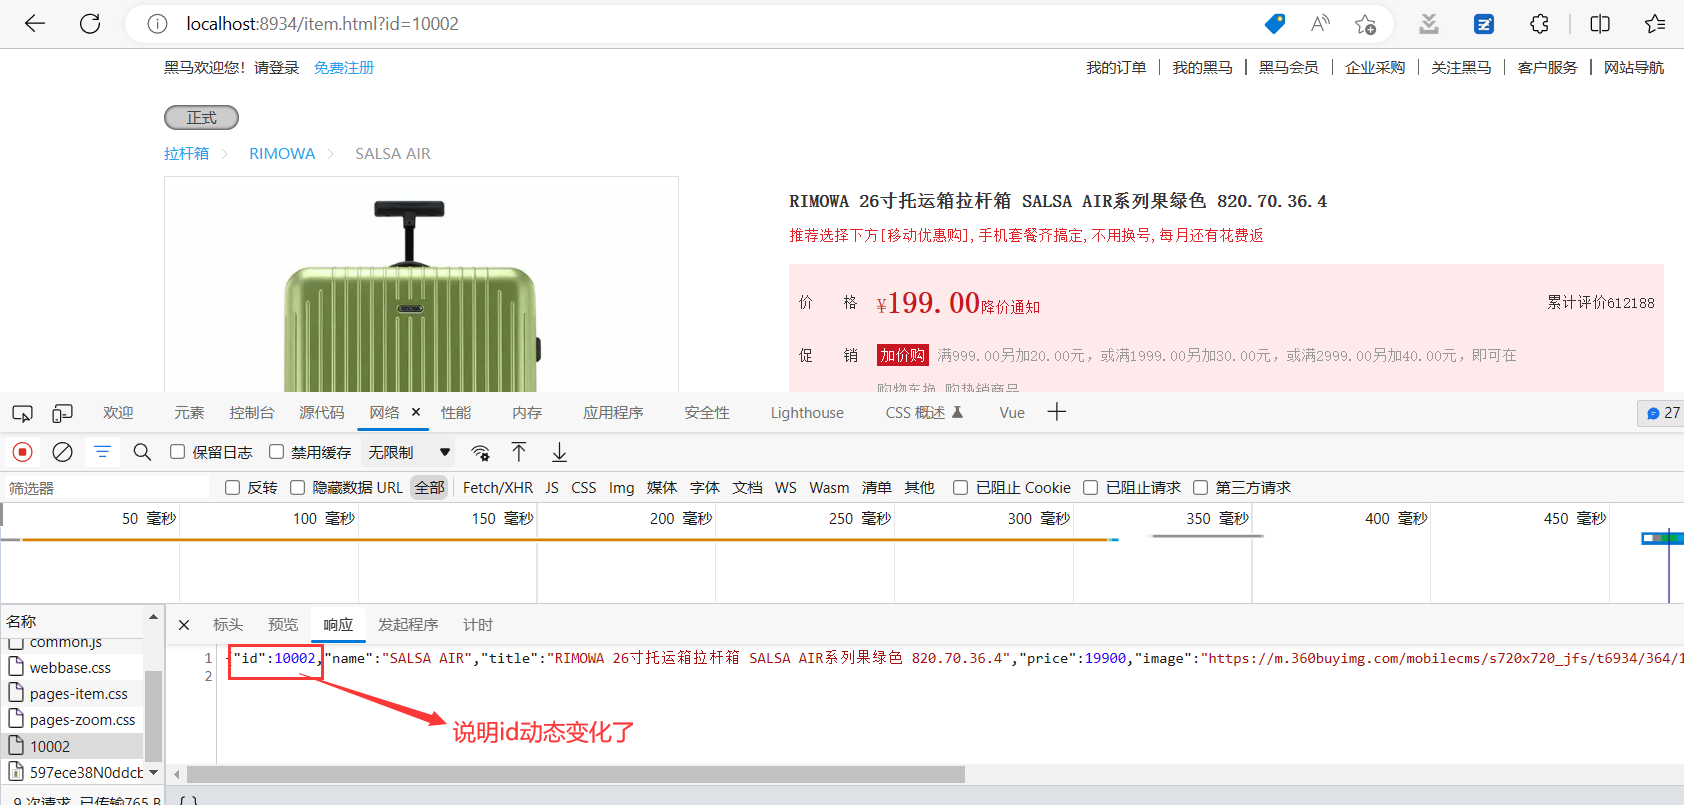Open network search magnifier icon
Image resolution: width=1684 pixels, height=805 pixels.
pyautogui.click(x=142, y=452)
